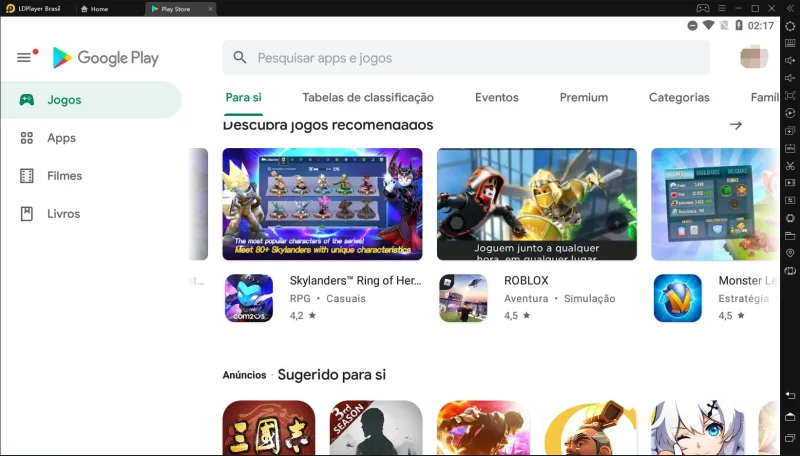Image resolution: width=800 pixels, height=456 pixels.
Task: Click the search apps and games field
Action: (466, 58)
